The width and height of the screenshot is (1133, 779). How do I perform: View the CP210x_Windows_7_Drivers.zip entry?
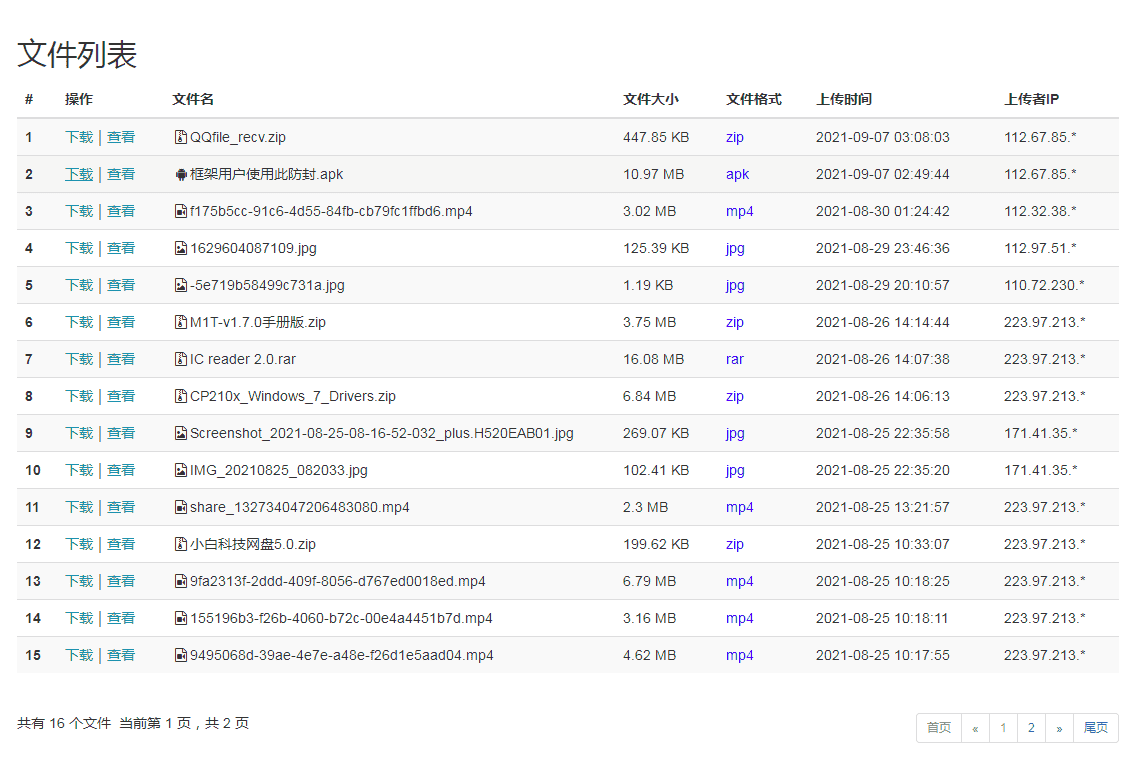click(121, 396)
